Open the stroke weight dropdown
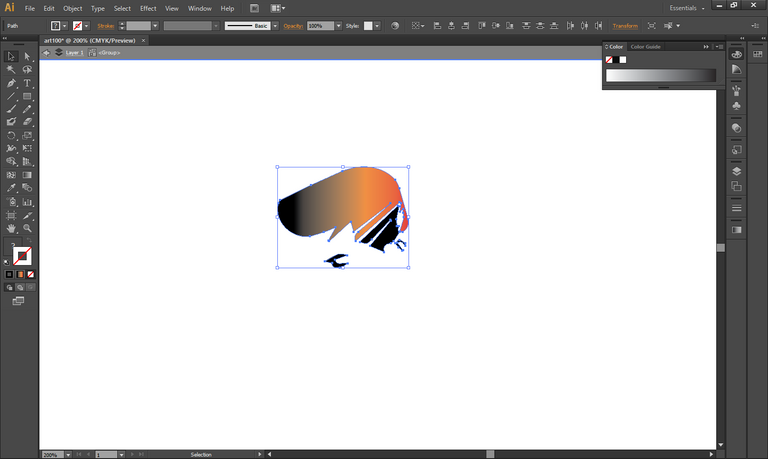 coord(155,26)
